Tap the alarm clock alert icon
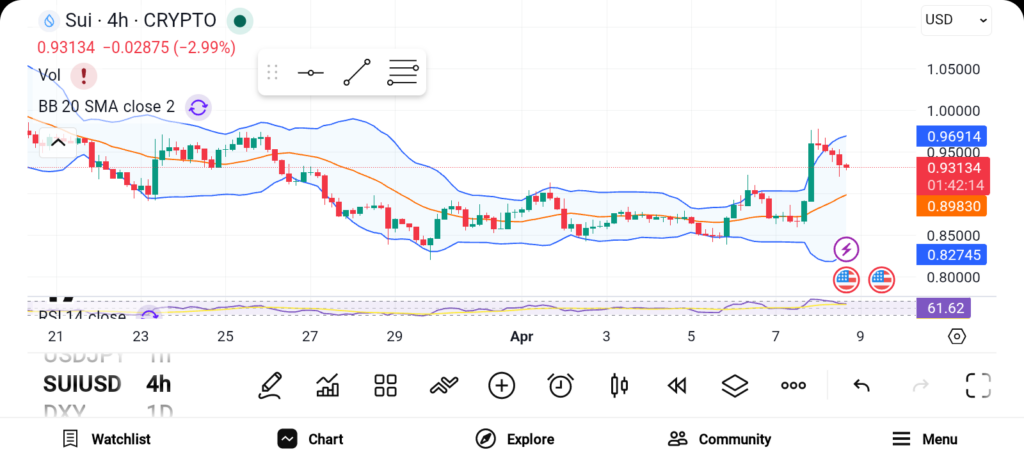This screenshot has height=461, width=1024. [560, 385]
